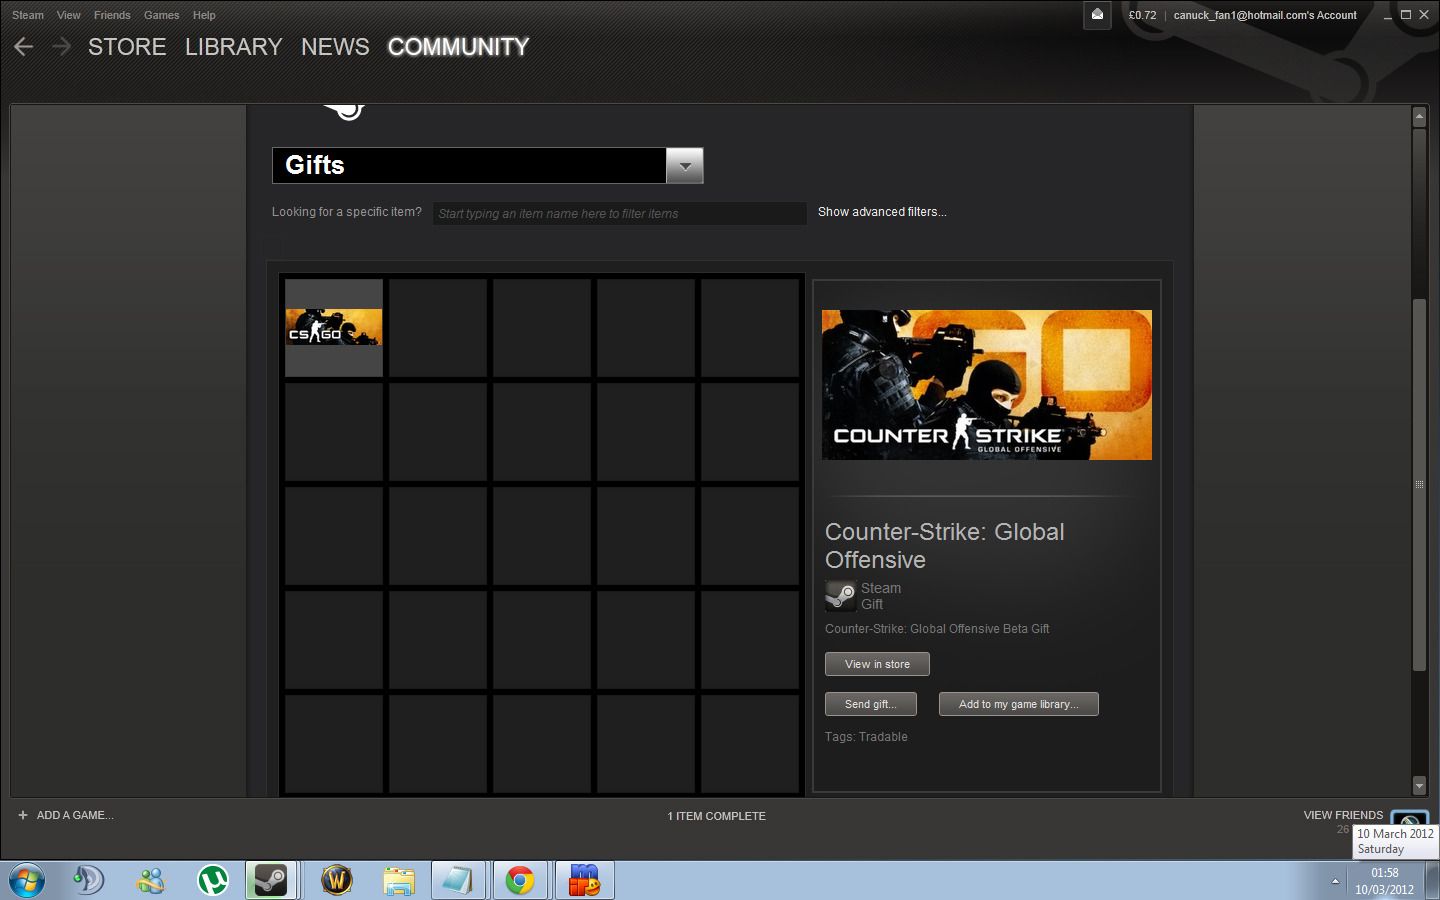Screen dimensions: 1440x900
Task: Open World of Warcraft taskbar icon
Action: click(x=337, y=881)
